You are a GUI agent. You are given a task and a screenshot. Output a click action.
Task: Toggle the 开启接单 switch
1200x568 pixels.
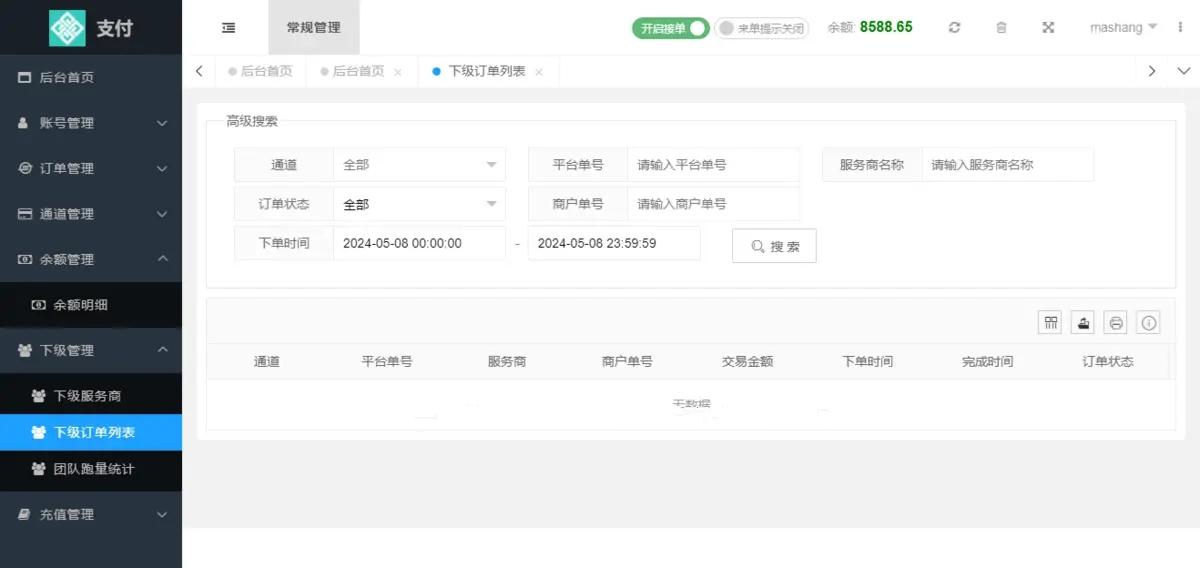(x=670, y=28)
